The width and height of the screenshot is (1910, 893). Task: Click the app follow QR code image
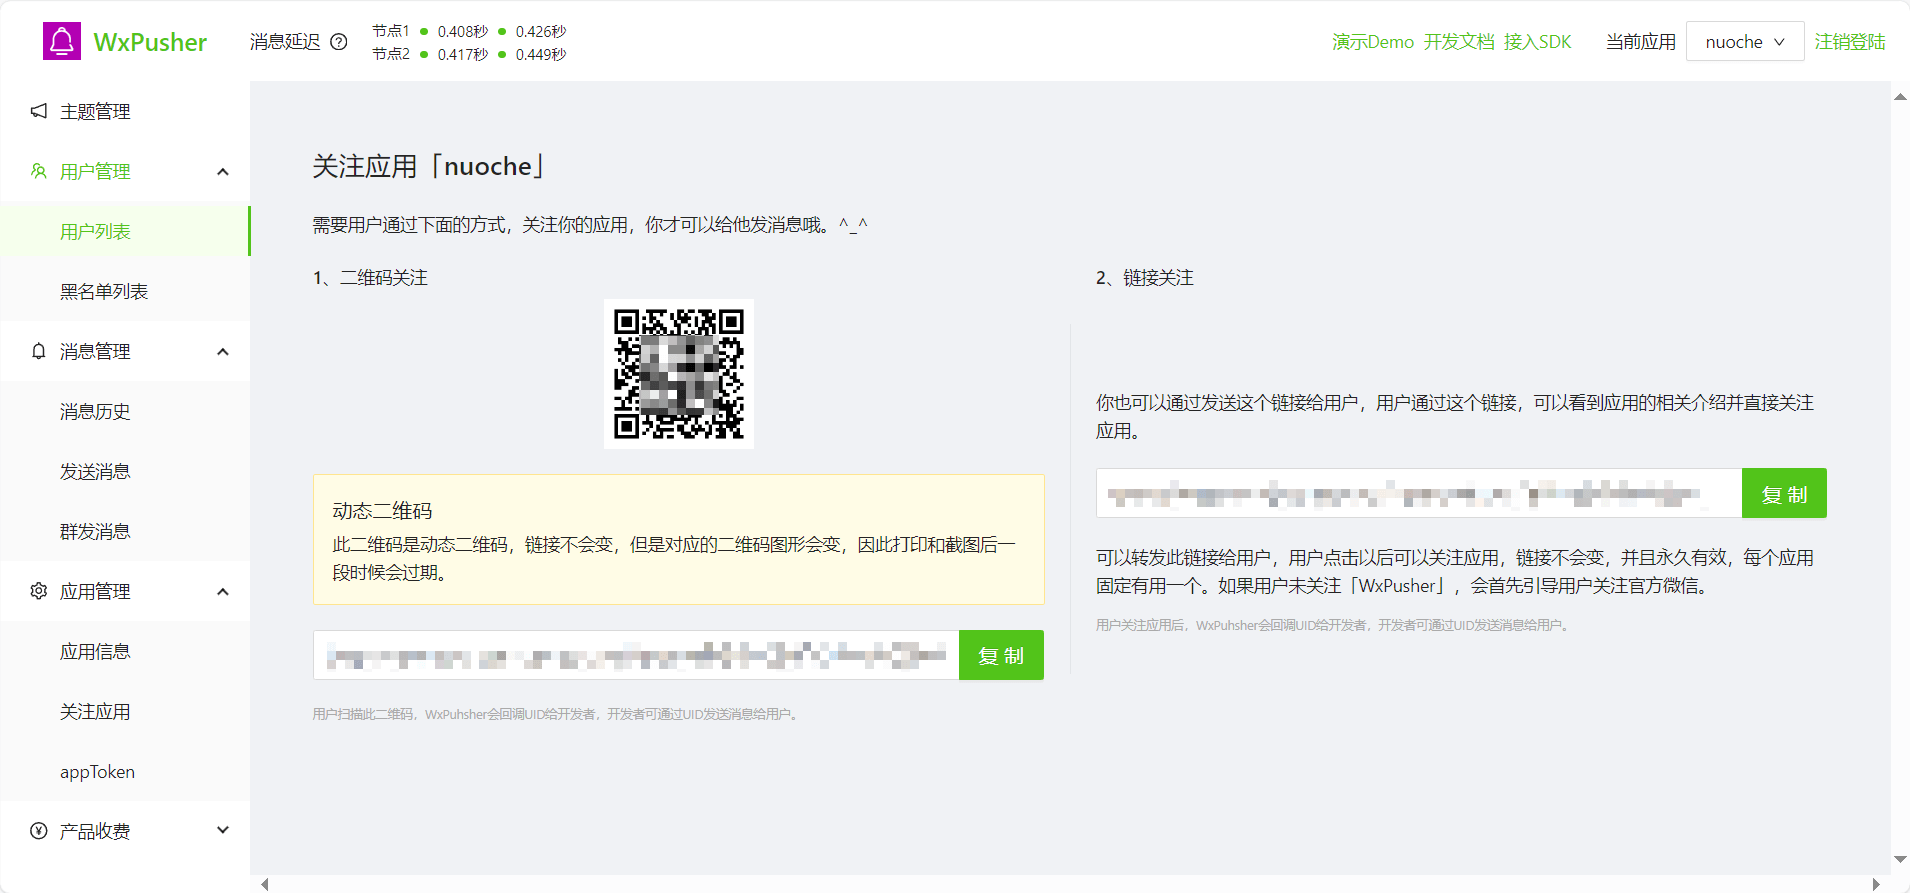tap(679, 374)
